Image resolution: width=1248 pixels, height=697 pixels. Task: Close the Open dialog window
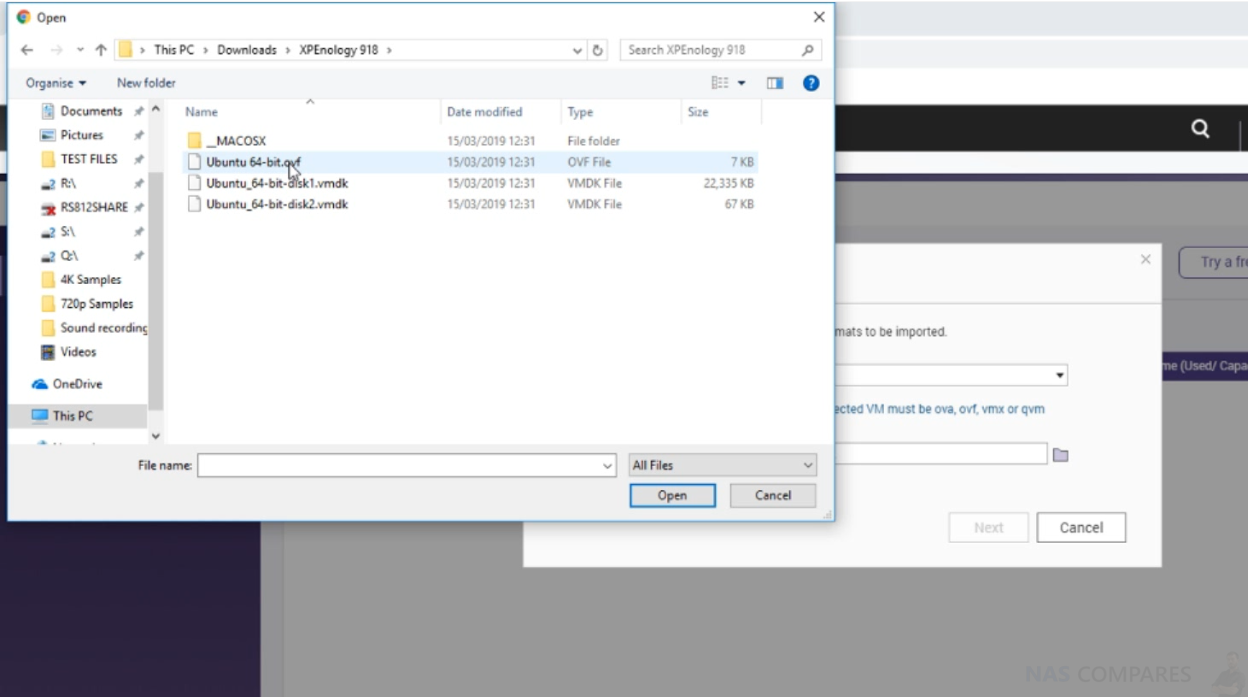click(819, 17)
